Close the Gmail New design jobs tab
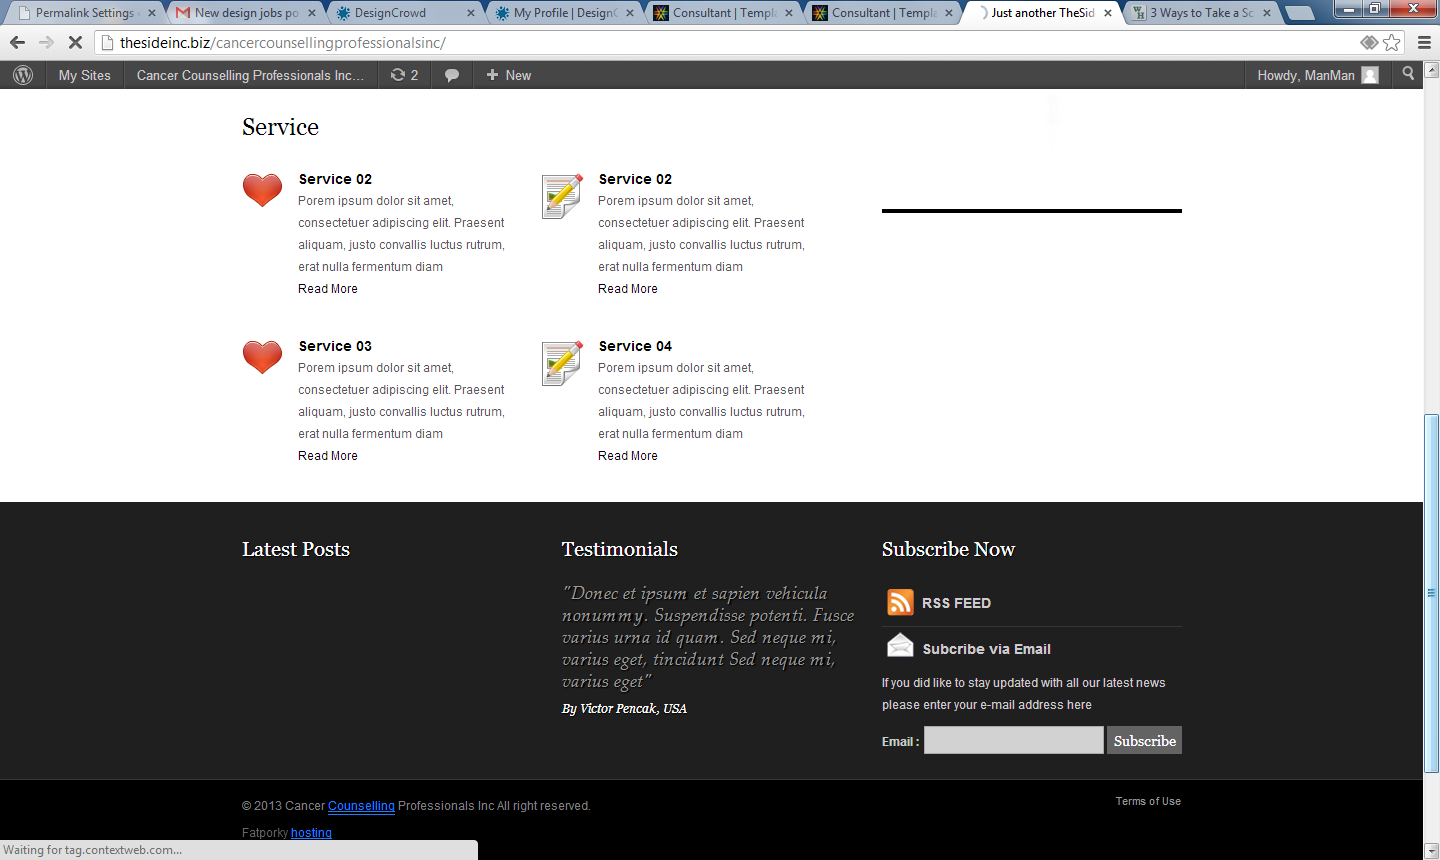The image size is (1440, 860). point(312,13)
